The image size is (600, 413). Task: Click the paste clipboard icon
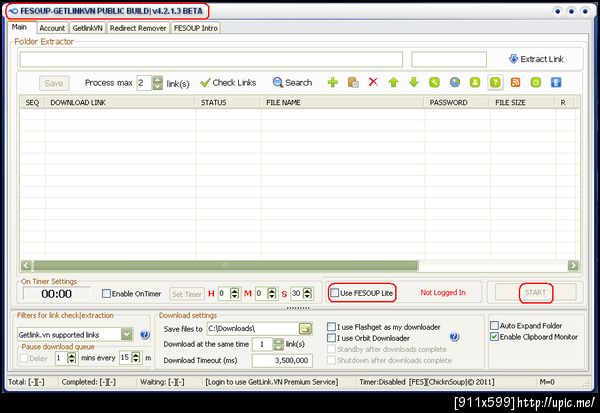tap(353, 82)
